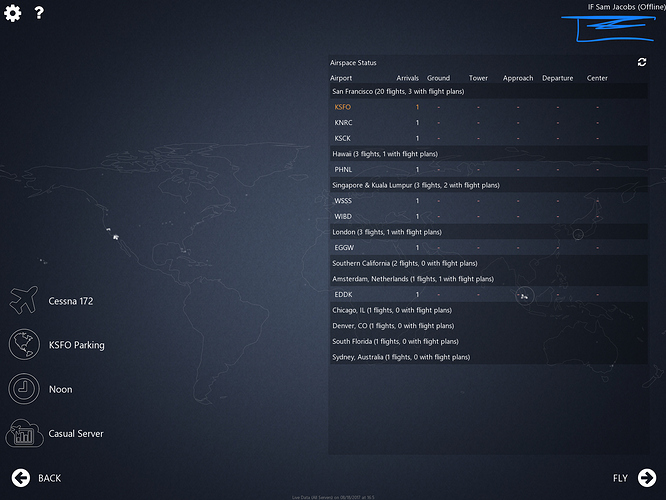Select the Southern California region row

pyautogui.click(x=489, y=263)
